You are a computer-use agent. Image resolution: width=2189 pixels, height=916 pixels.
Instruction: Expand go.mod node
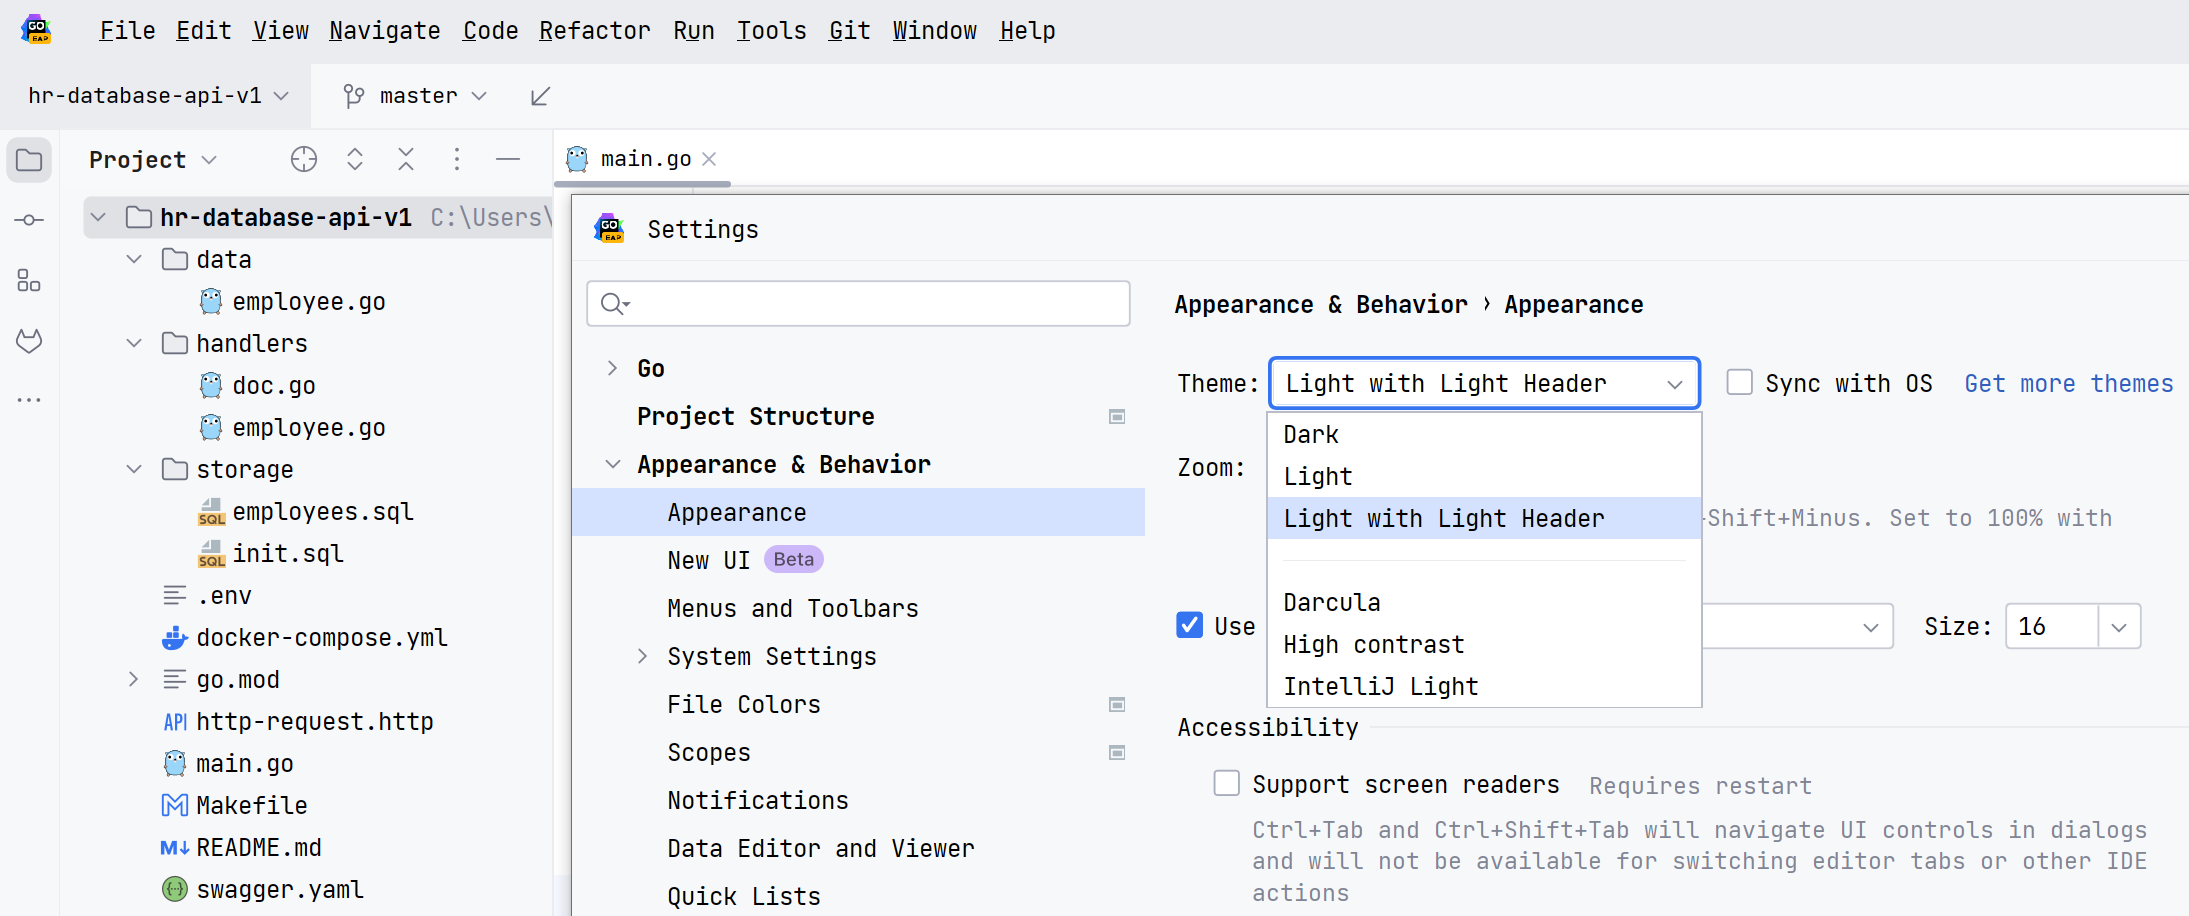134,679
